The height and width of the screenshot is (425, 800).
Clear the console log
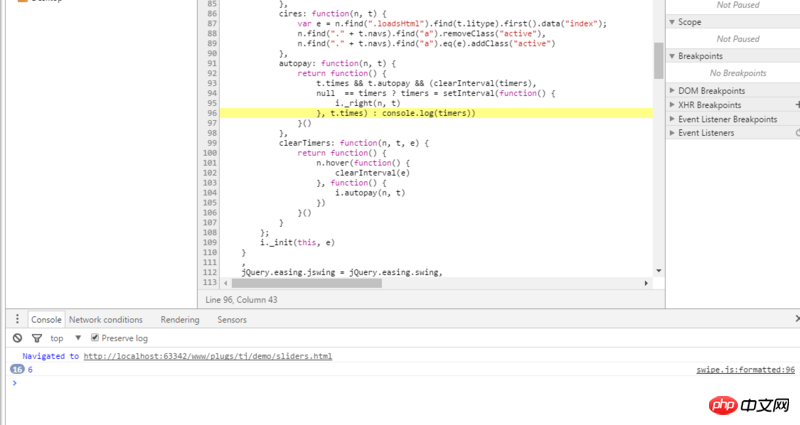pyautogui.click(x=17, y=338)
